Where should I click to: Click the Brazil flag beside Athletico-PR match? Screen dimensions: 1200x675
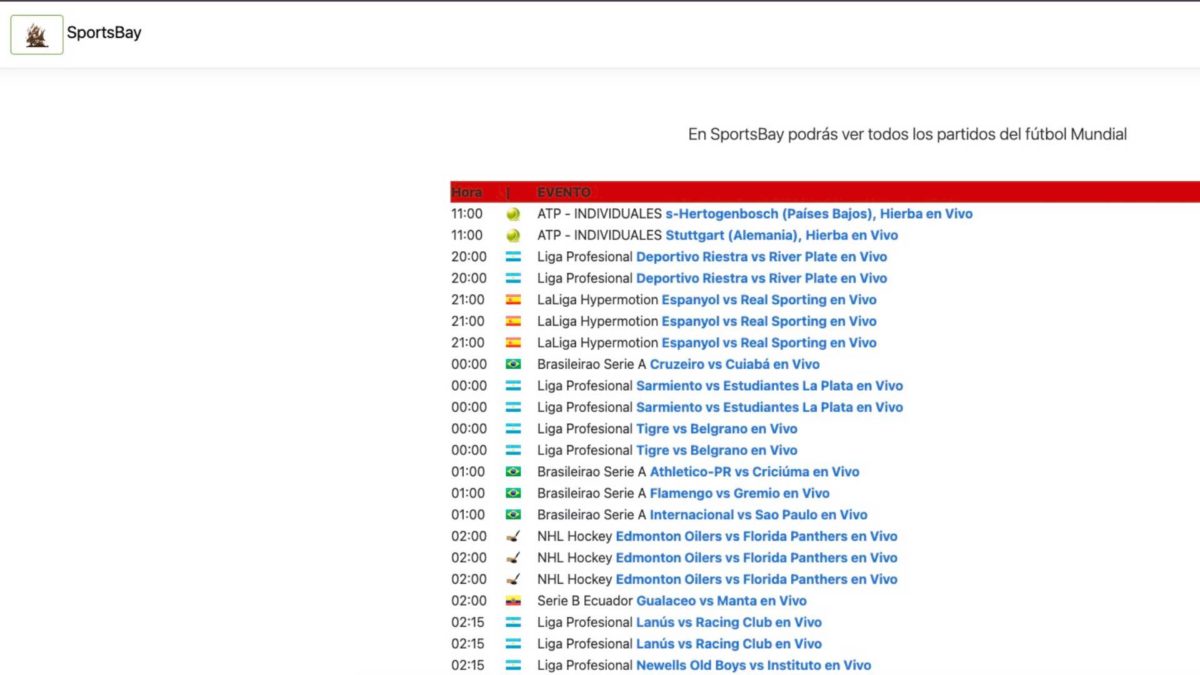[x=513, y=472]
